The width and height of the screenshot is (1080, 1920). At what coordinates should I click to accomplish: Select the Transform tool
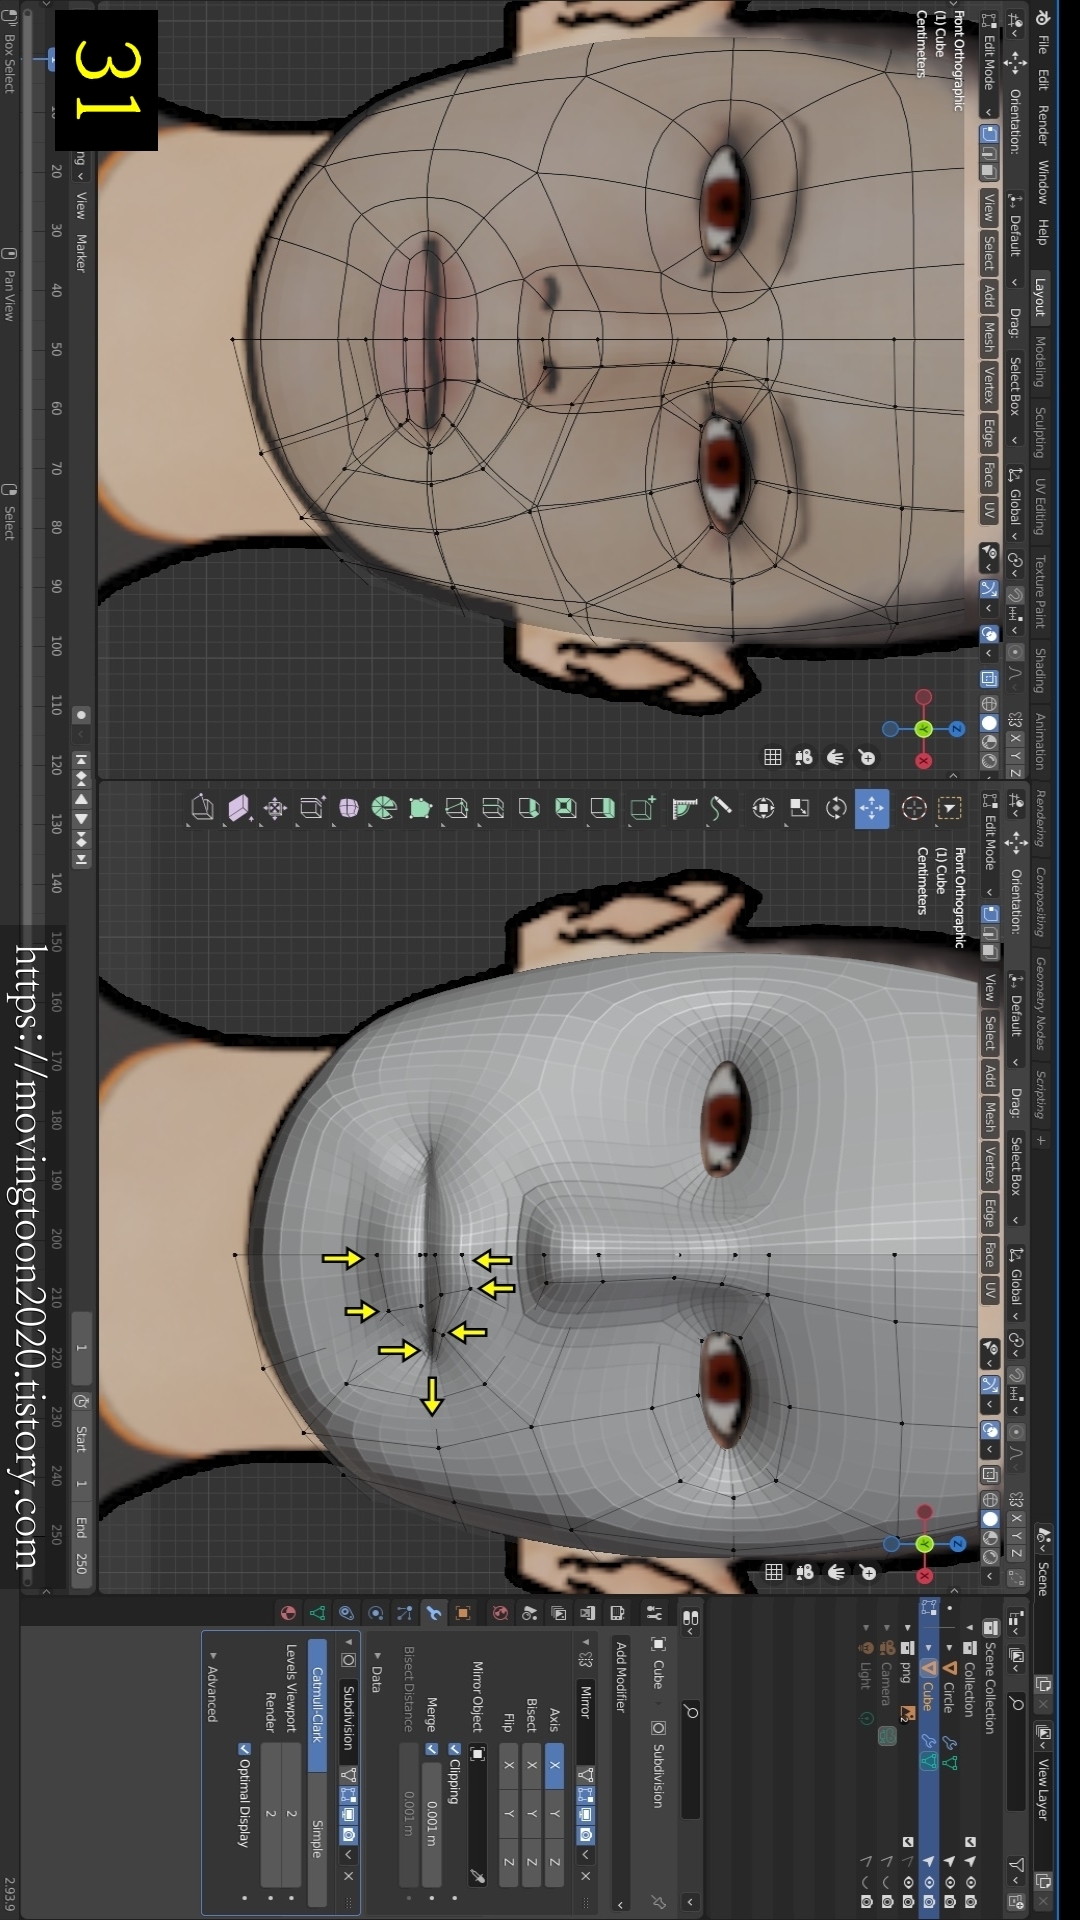click(763, 808)
